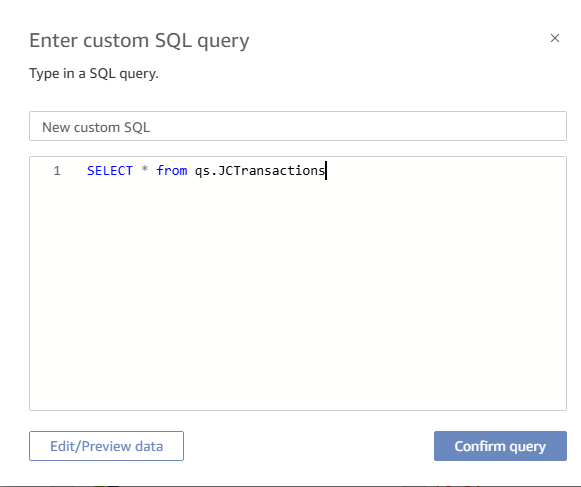Click the 'from' keyword in the query

(172, 171)
